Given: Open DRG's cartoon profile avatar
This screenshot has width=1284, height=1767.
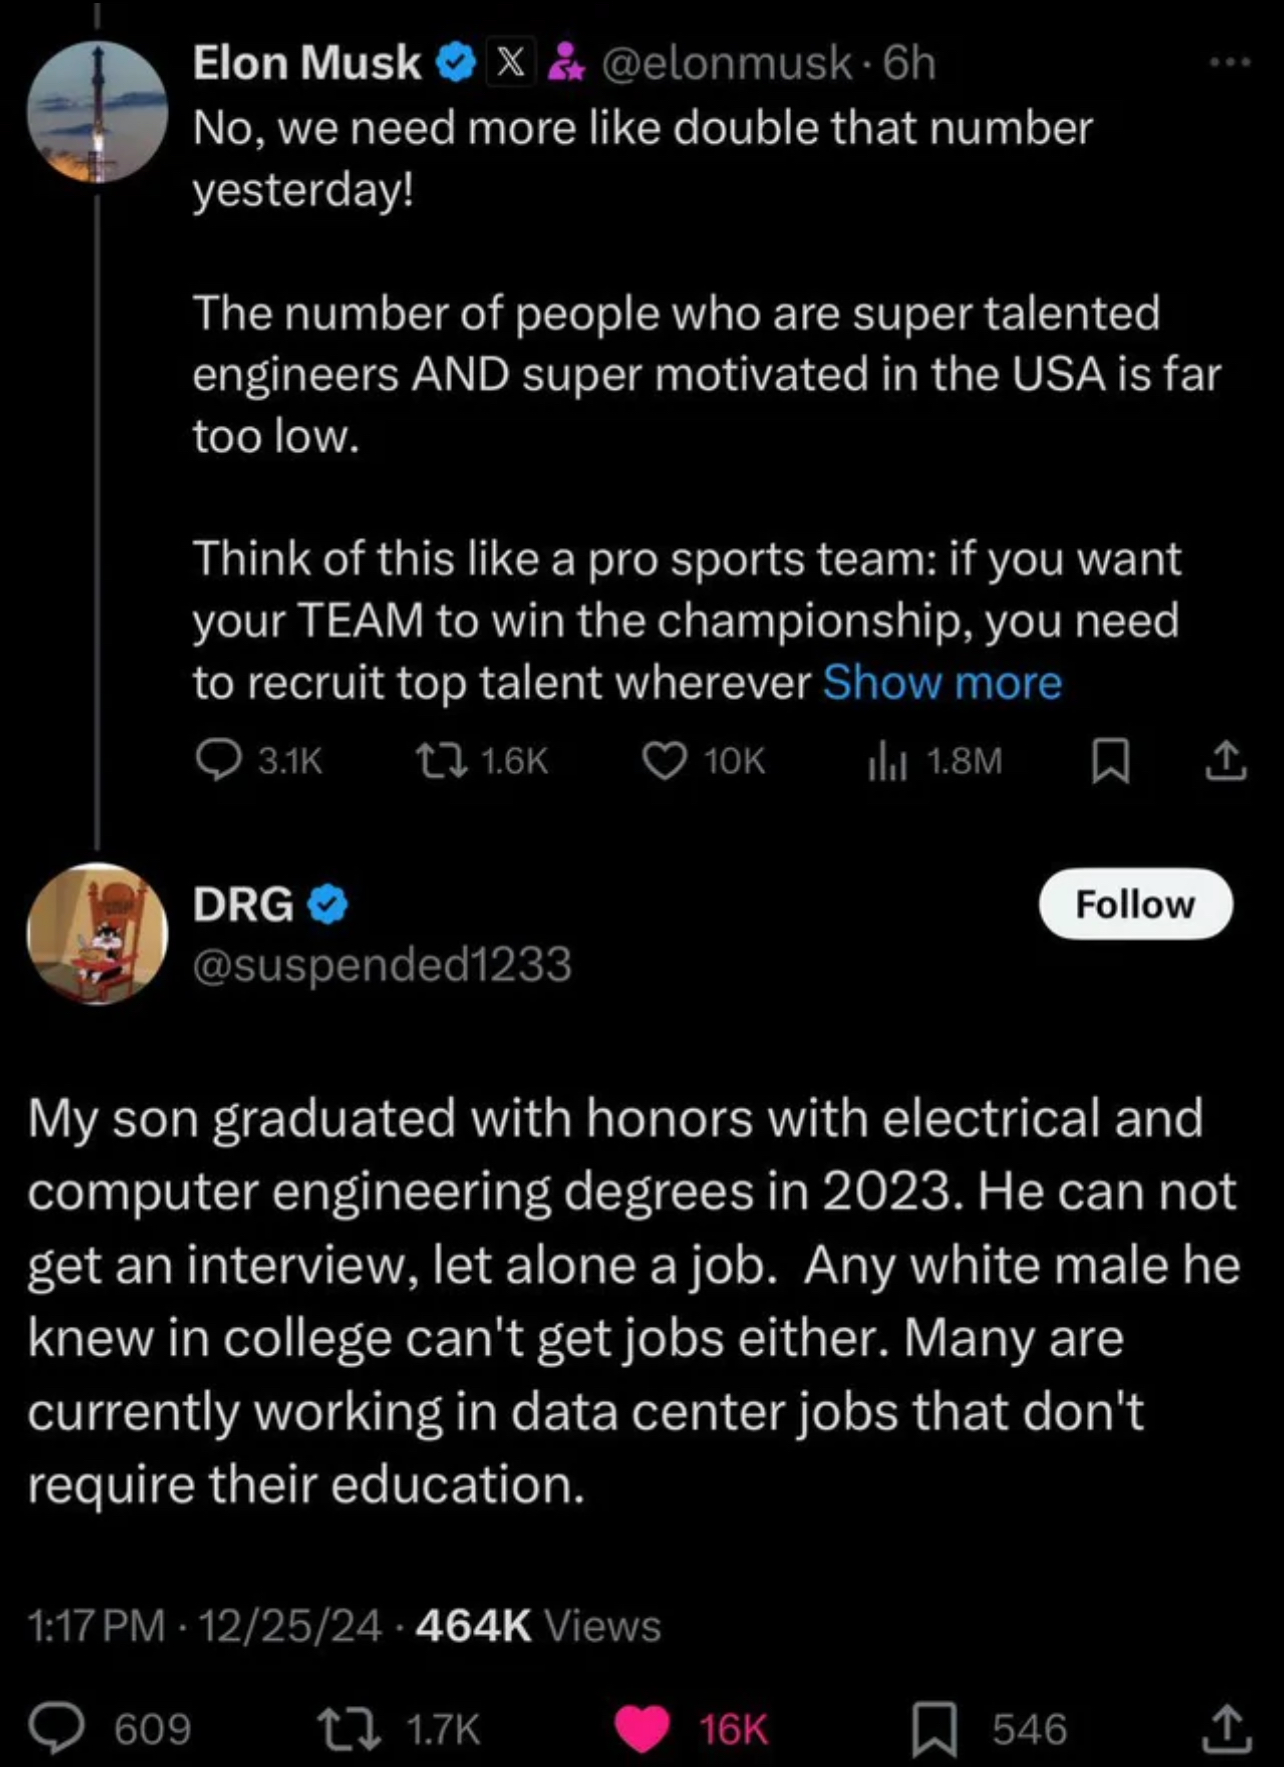Looking at the screenshot, I should coord(97,934).
